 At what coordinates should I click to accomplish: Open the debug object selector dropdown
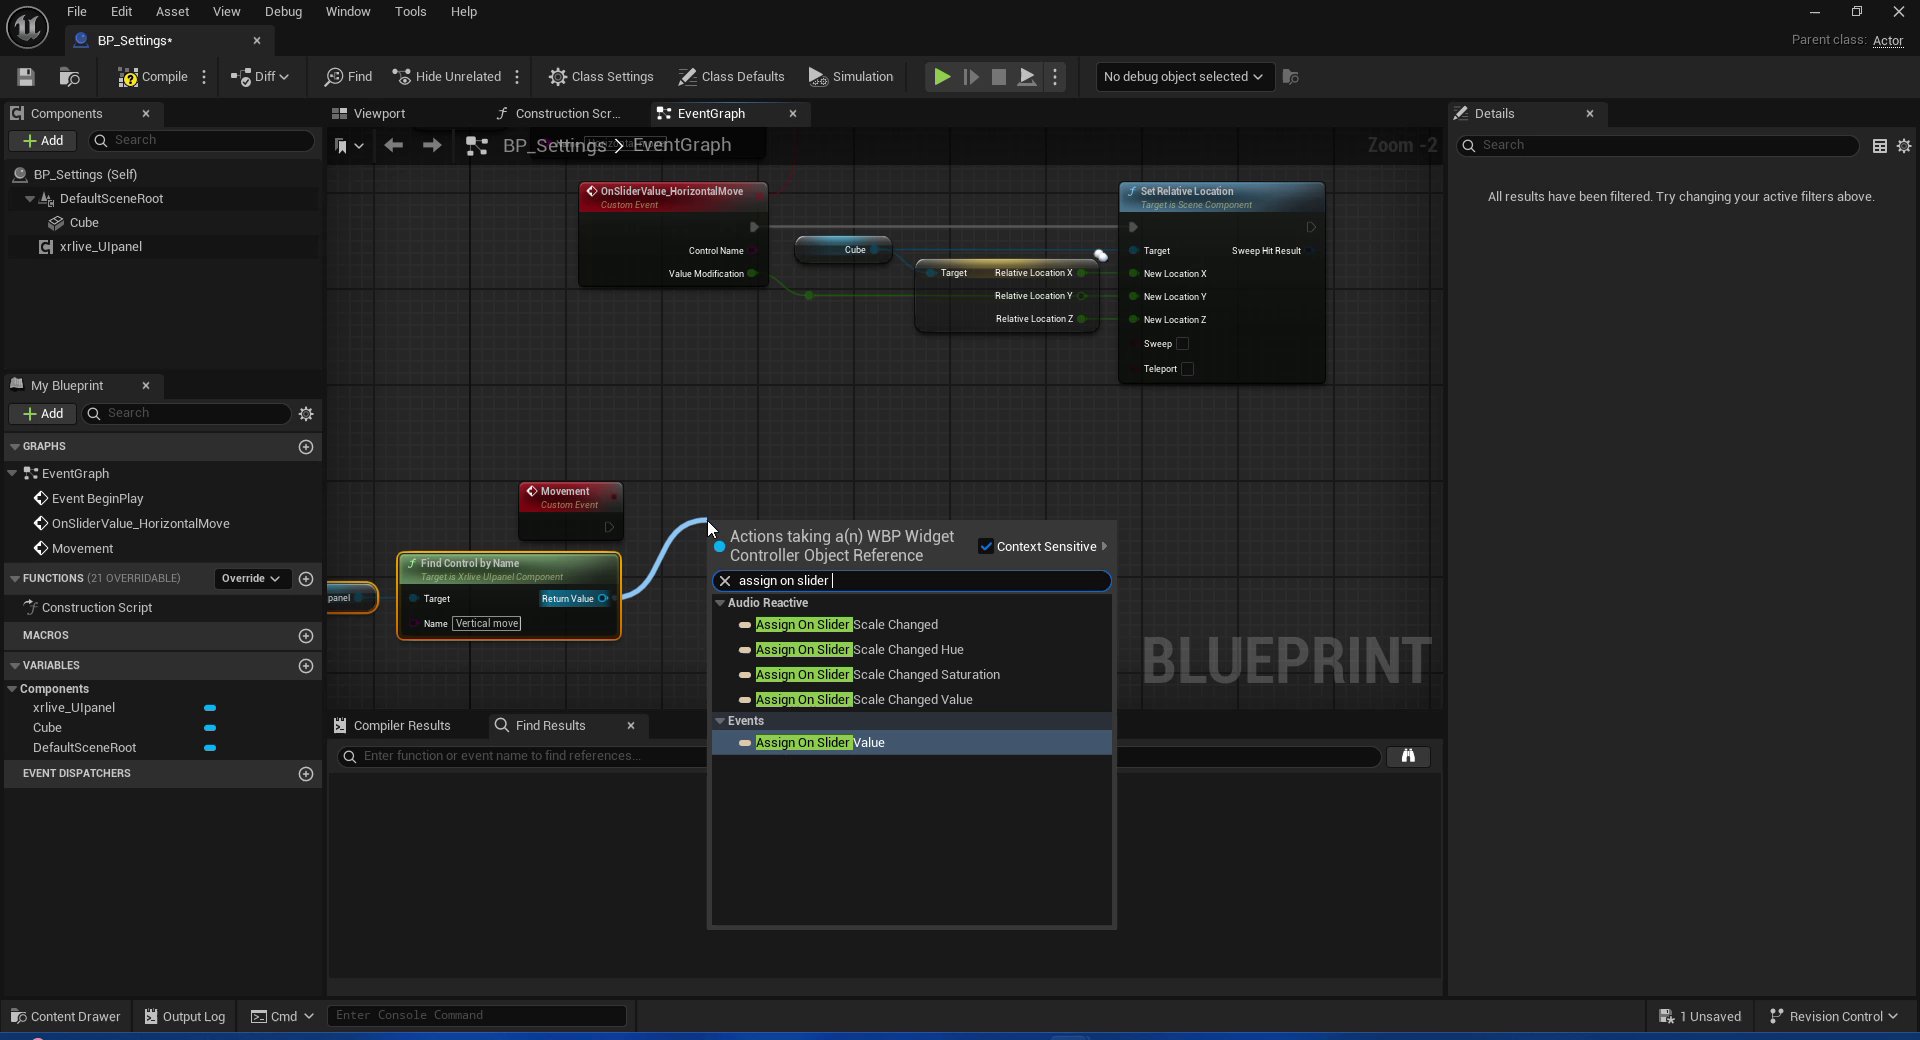[x=1184, y=77]
